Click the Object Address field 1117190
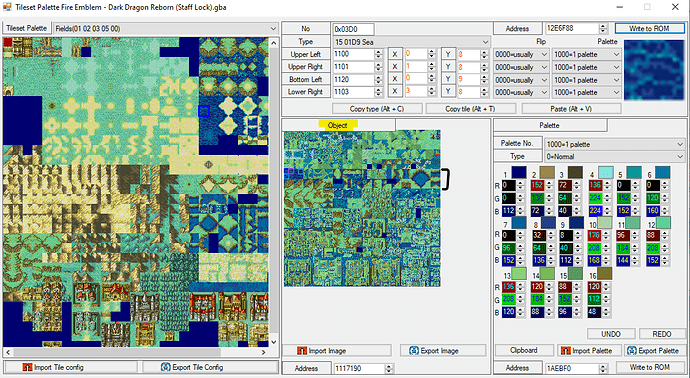 point(359,368)
